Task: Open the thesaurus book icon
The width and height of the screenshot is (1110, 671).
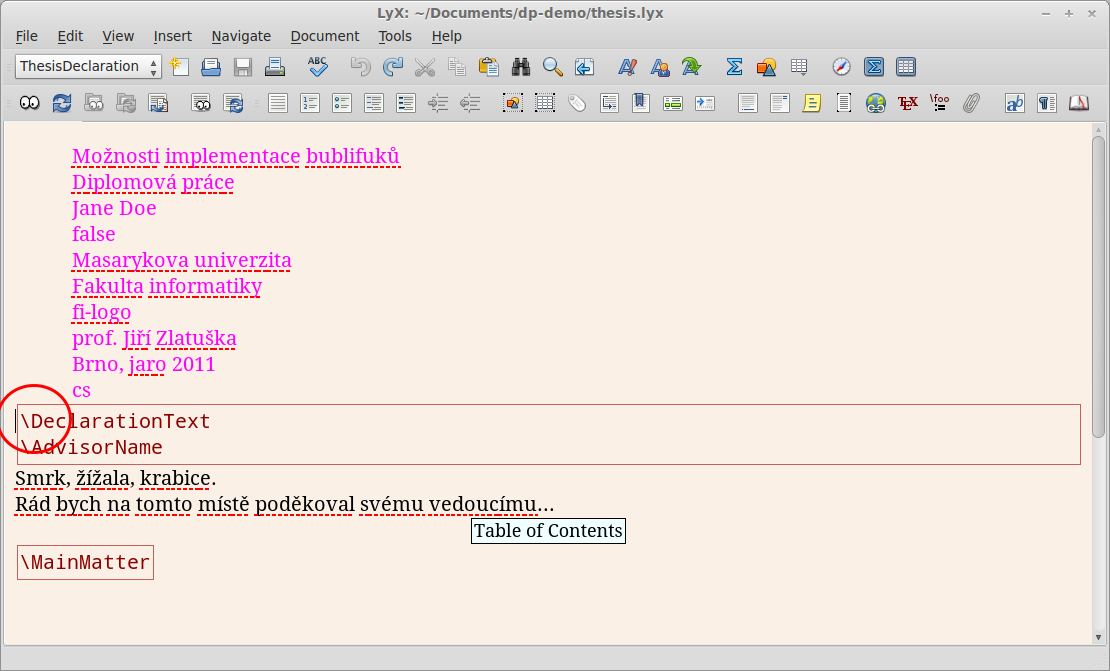Action: [x=1079, y=103]
